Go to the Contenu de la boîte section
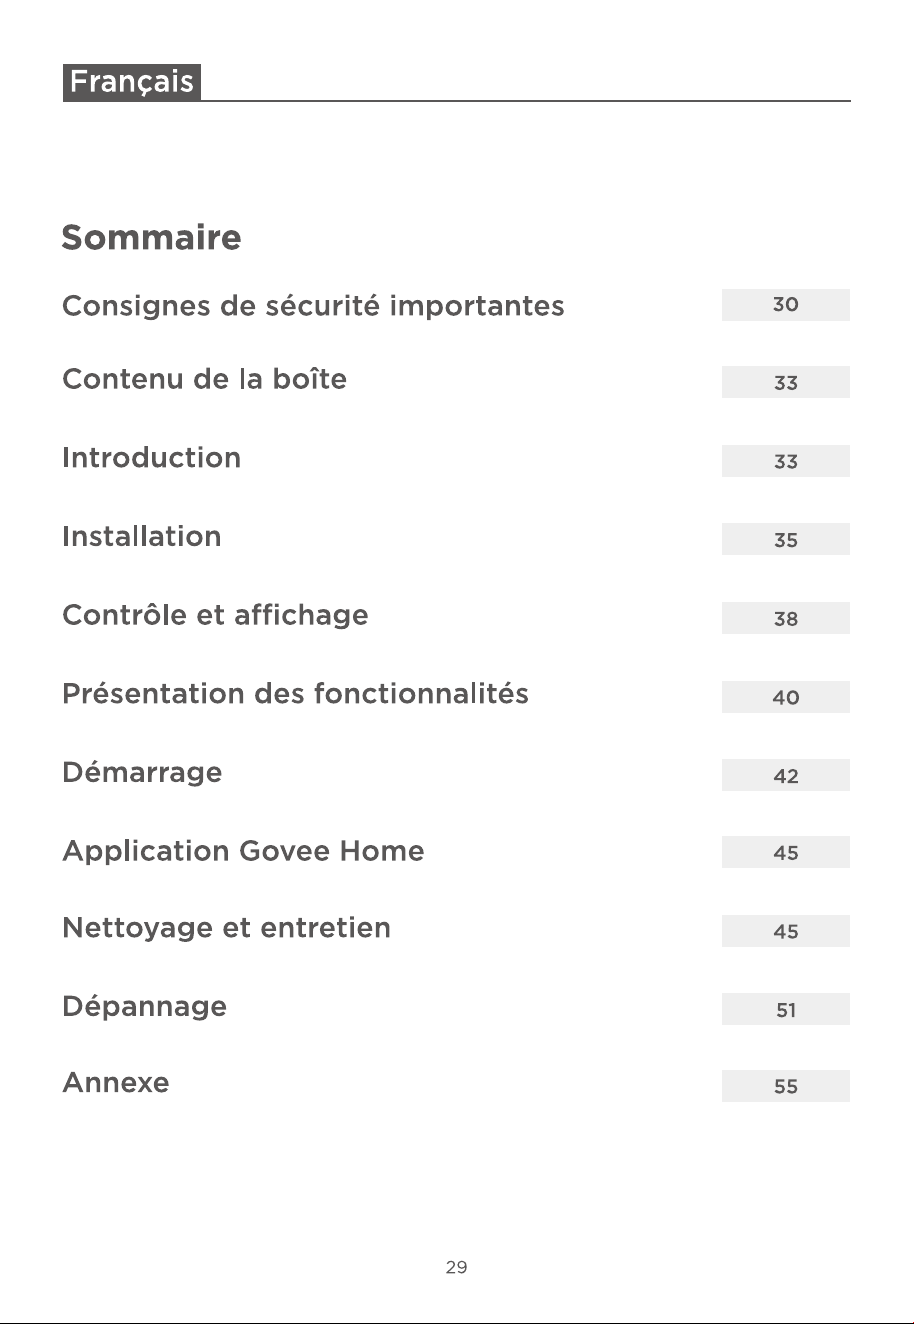Viewport: 914px width, 1324px height. coord(204,380)
